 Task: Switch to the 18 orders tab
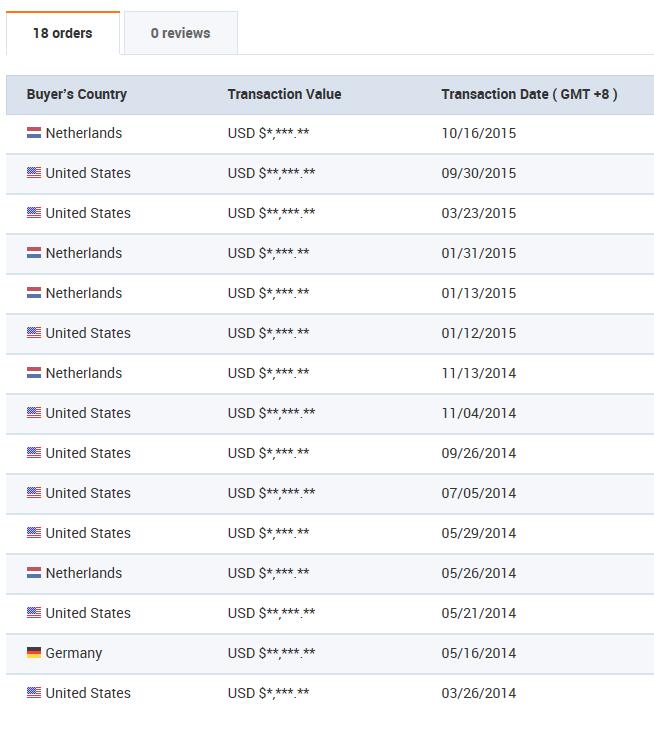63,33
